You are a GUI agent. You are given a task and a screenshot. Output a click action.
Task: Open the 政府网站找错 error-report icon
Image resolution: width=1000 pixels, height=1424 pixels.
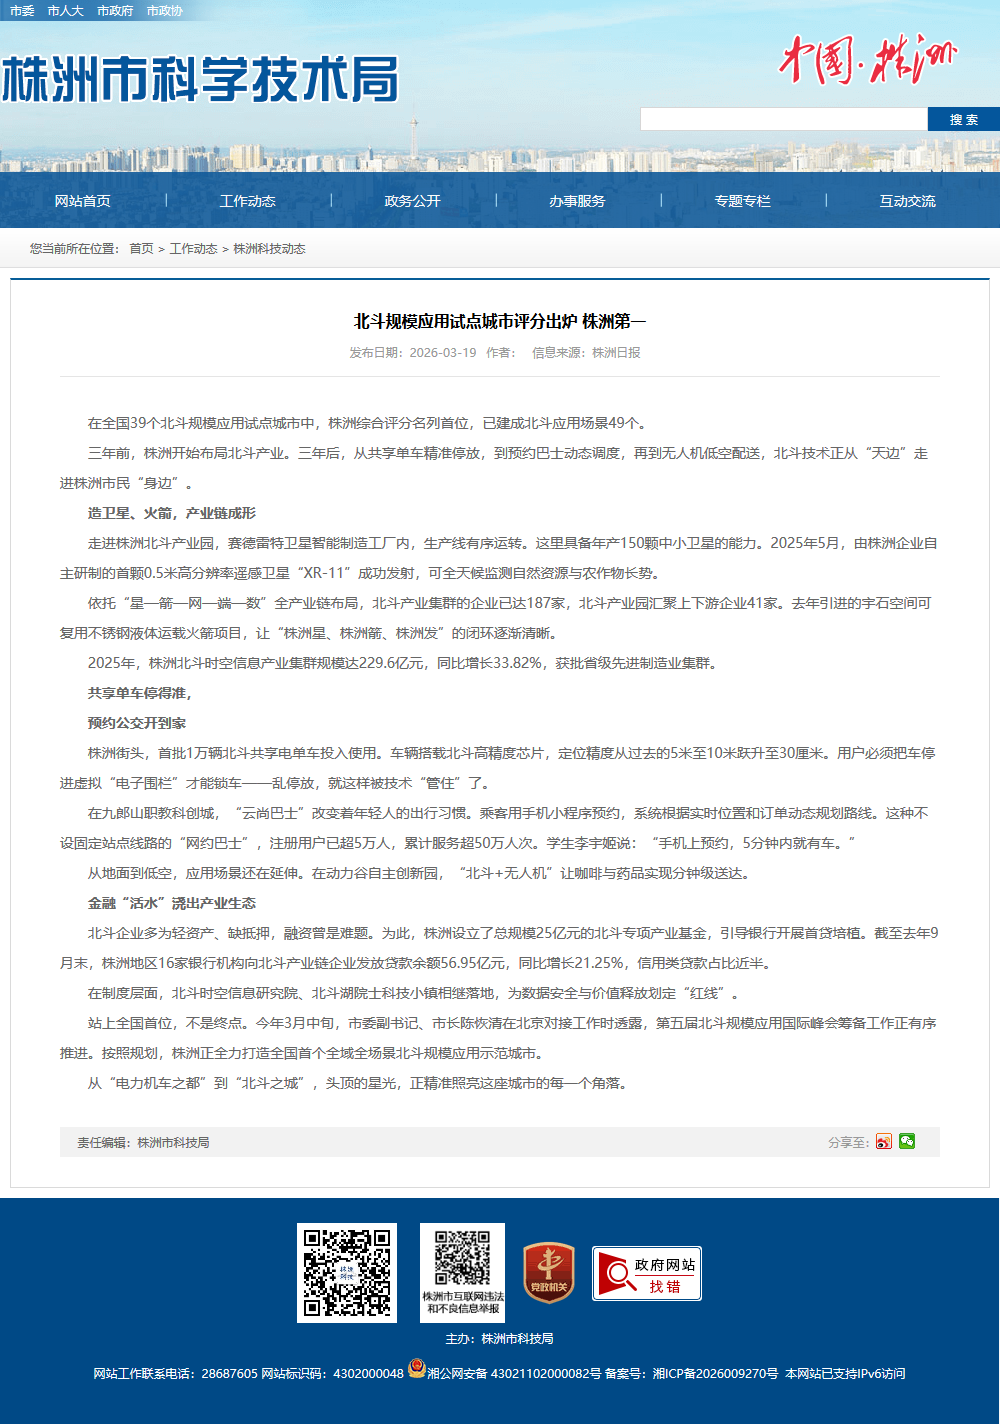(x=646, y=1273)
